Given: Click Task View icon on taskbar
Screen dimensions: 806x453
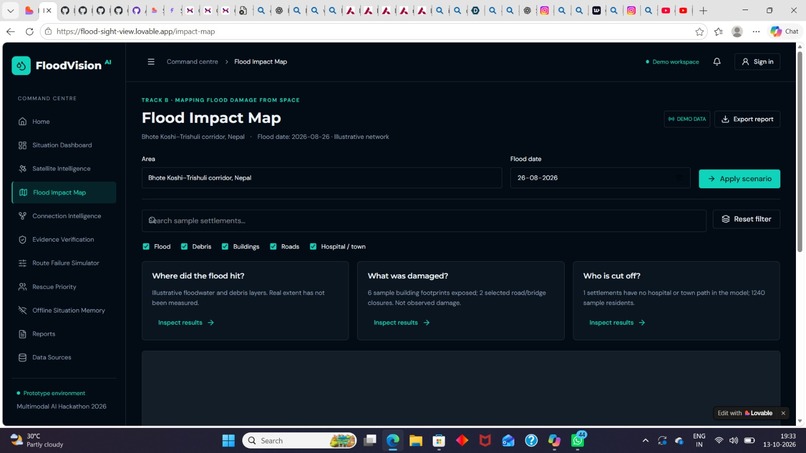Looking at the screenshot, I should click(x=370, y=441).
